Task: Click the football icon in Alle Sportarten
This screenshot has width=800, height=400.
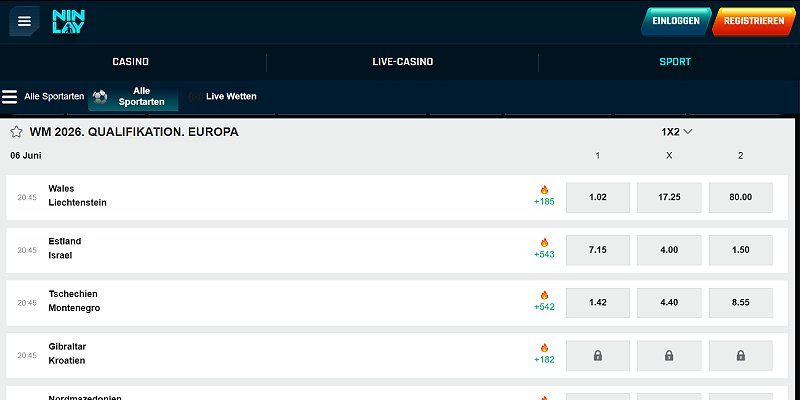Action: [x=100, y=97]
